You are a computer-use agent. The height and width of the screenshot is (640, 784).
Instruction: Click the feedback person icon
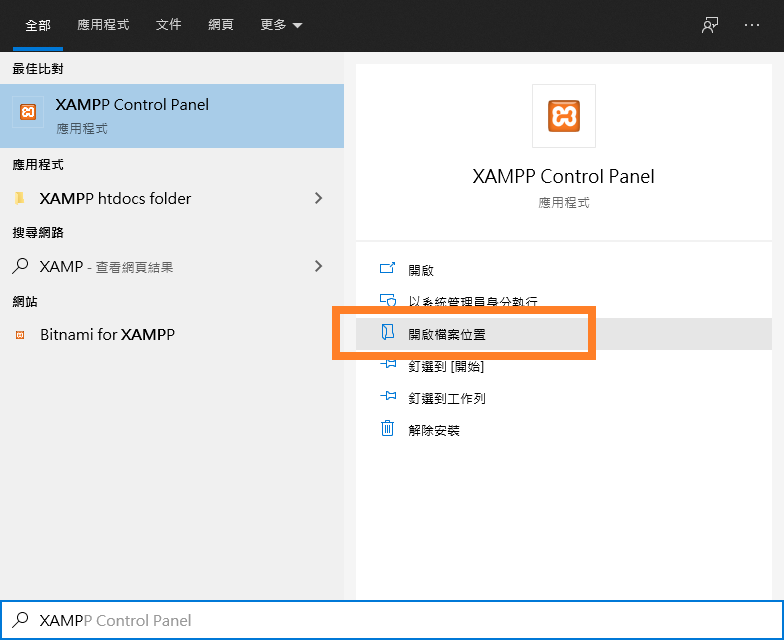click(710, 25)
